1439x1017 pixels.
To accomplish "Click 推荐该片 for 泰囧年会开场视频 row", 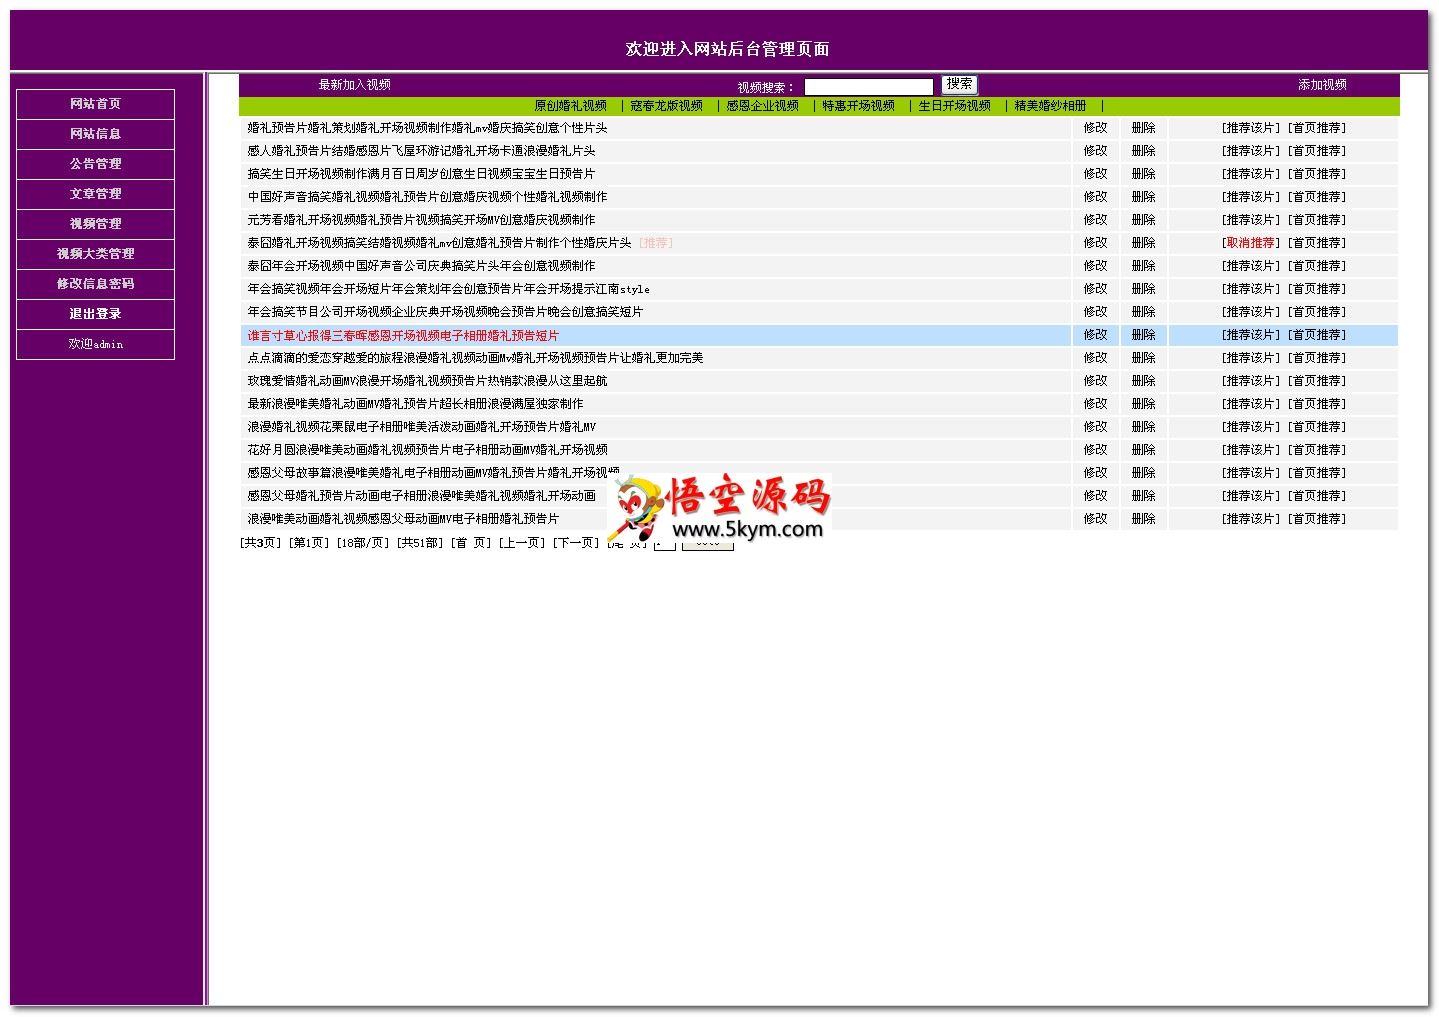I will [1250, 266].
